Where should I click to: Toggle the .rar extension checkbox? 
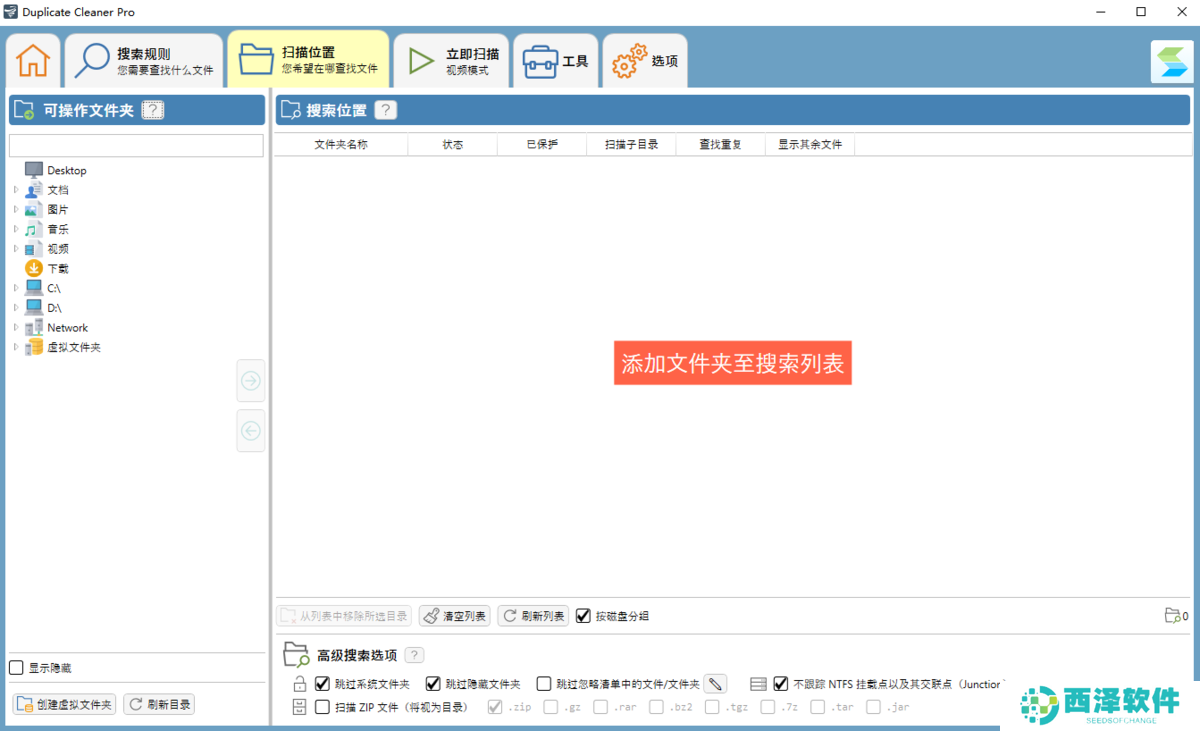[x=601, y=707]
